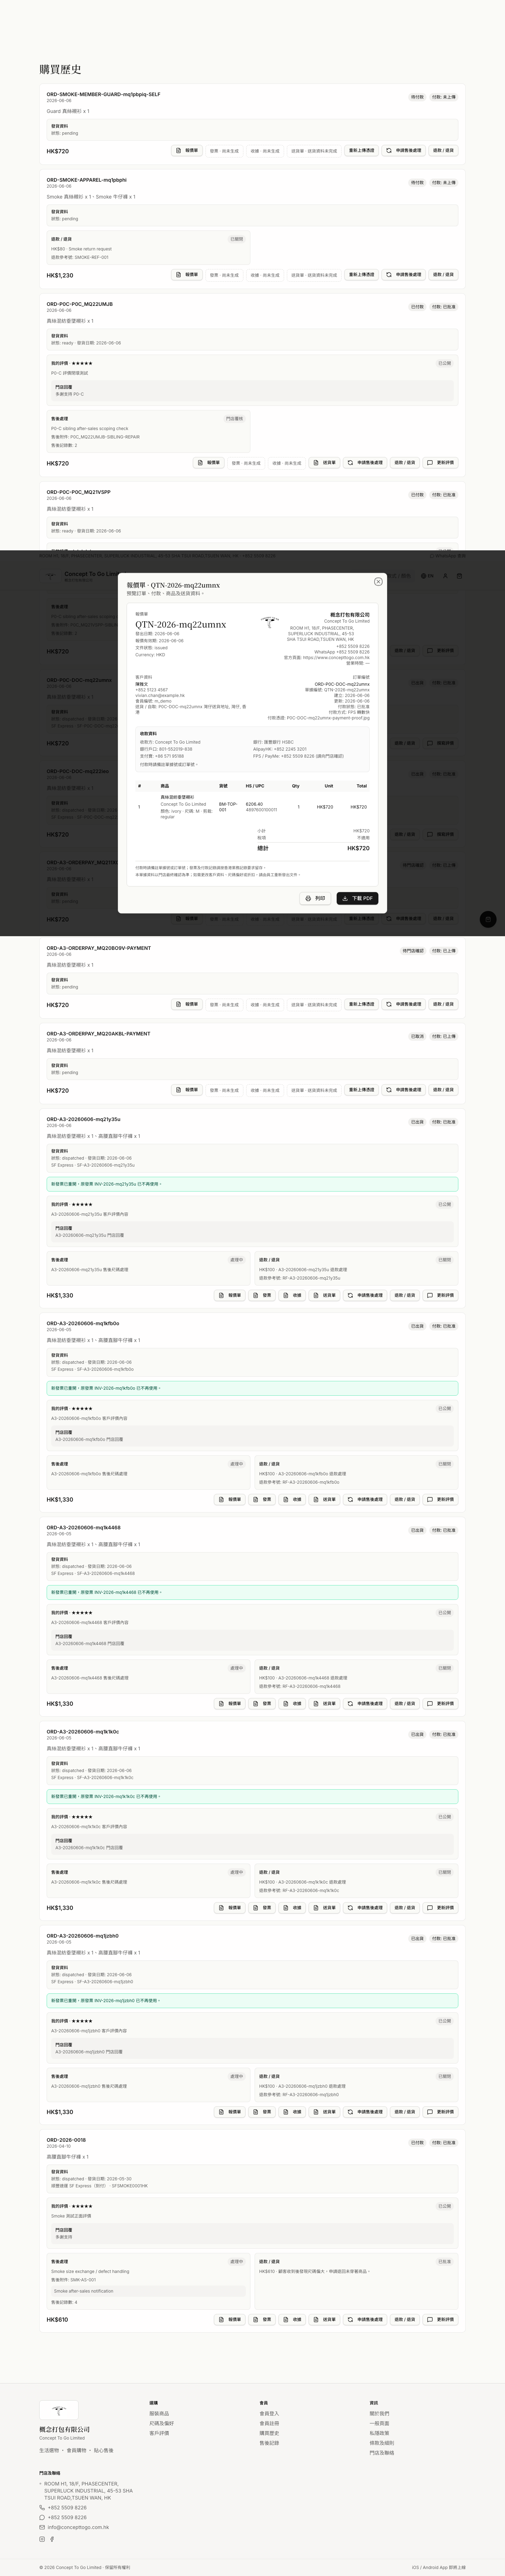505x2576 pixels.
Task: Open 客戶評價 footer link
Action: [159, 2433]
